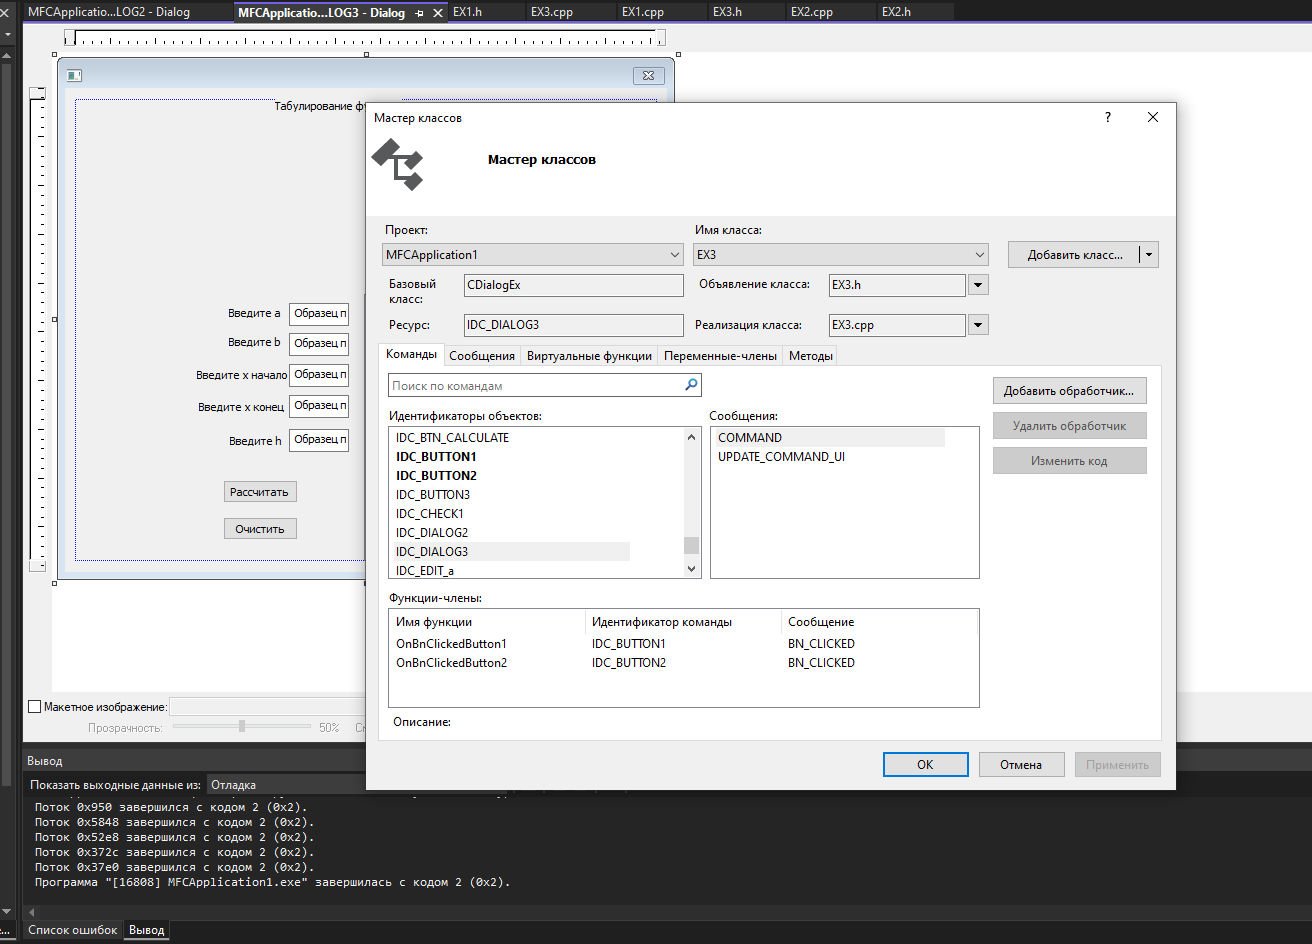Expand the Добавить класс split-button arrow
This screenshot has height=944, width=1312.
(1149, 255)
